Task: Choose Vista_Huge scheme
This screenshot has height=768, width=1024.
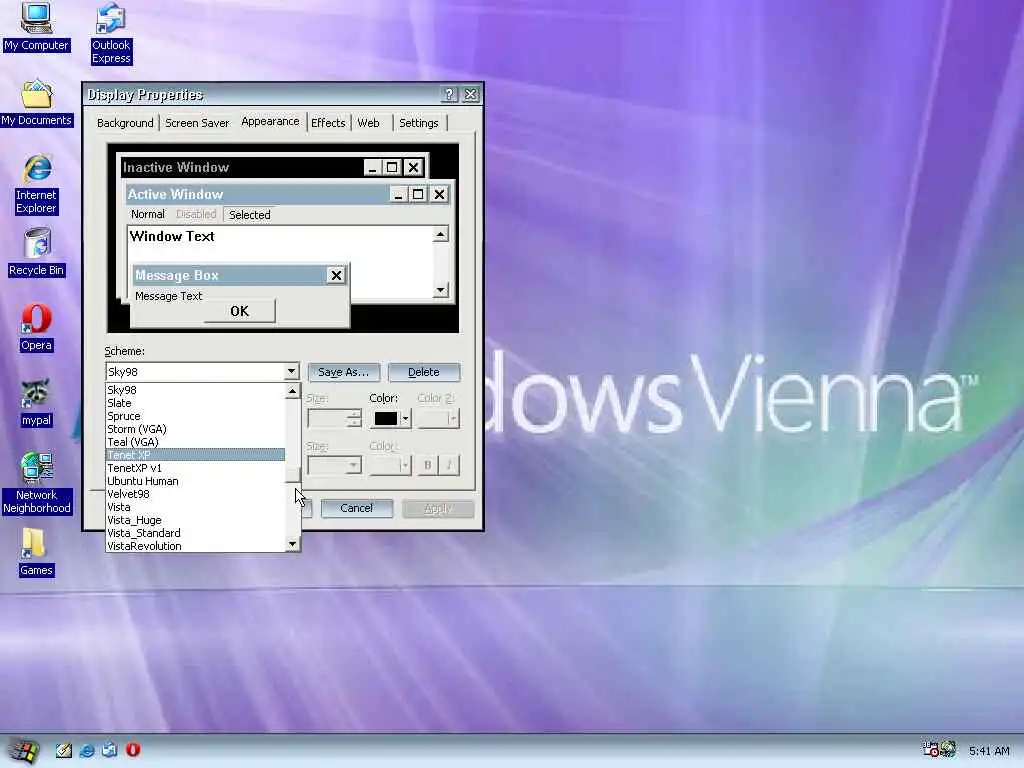Action: pyautogui.click(x=195, y=520)
